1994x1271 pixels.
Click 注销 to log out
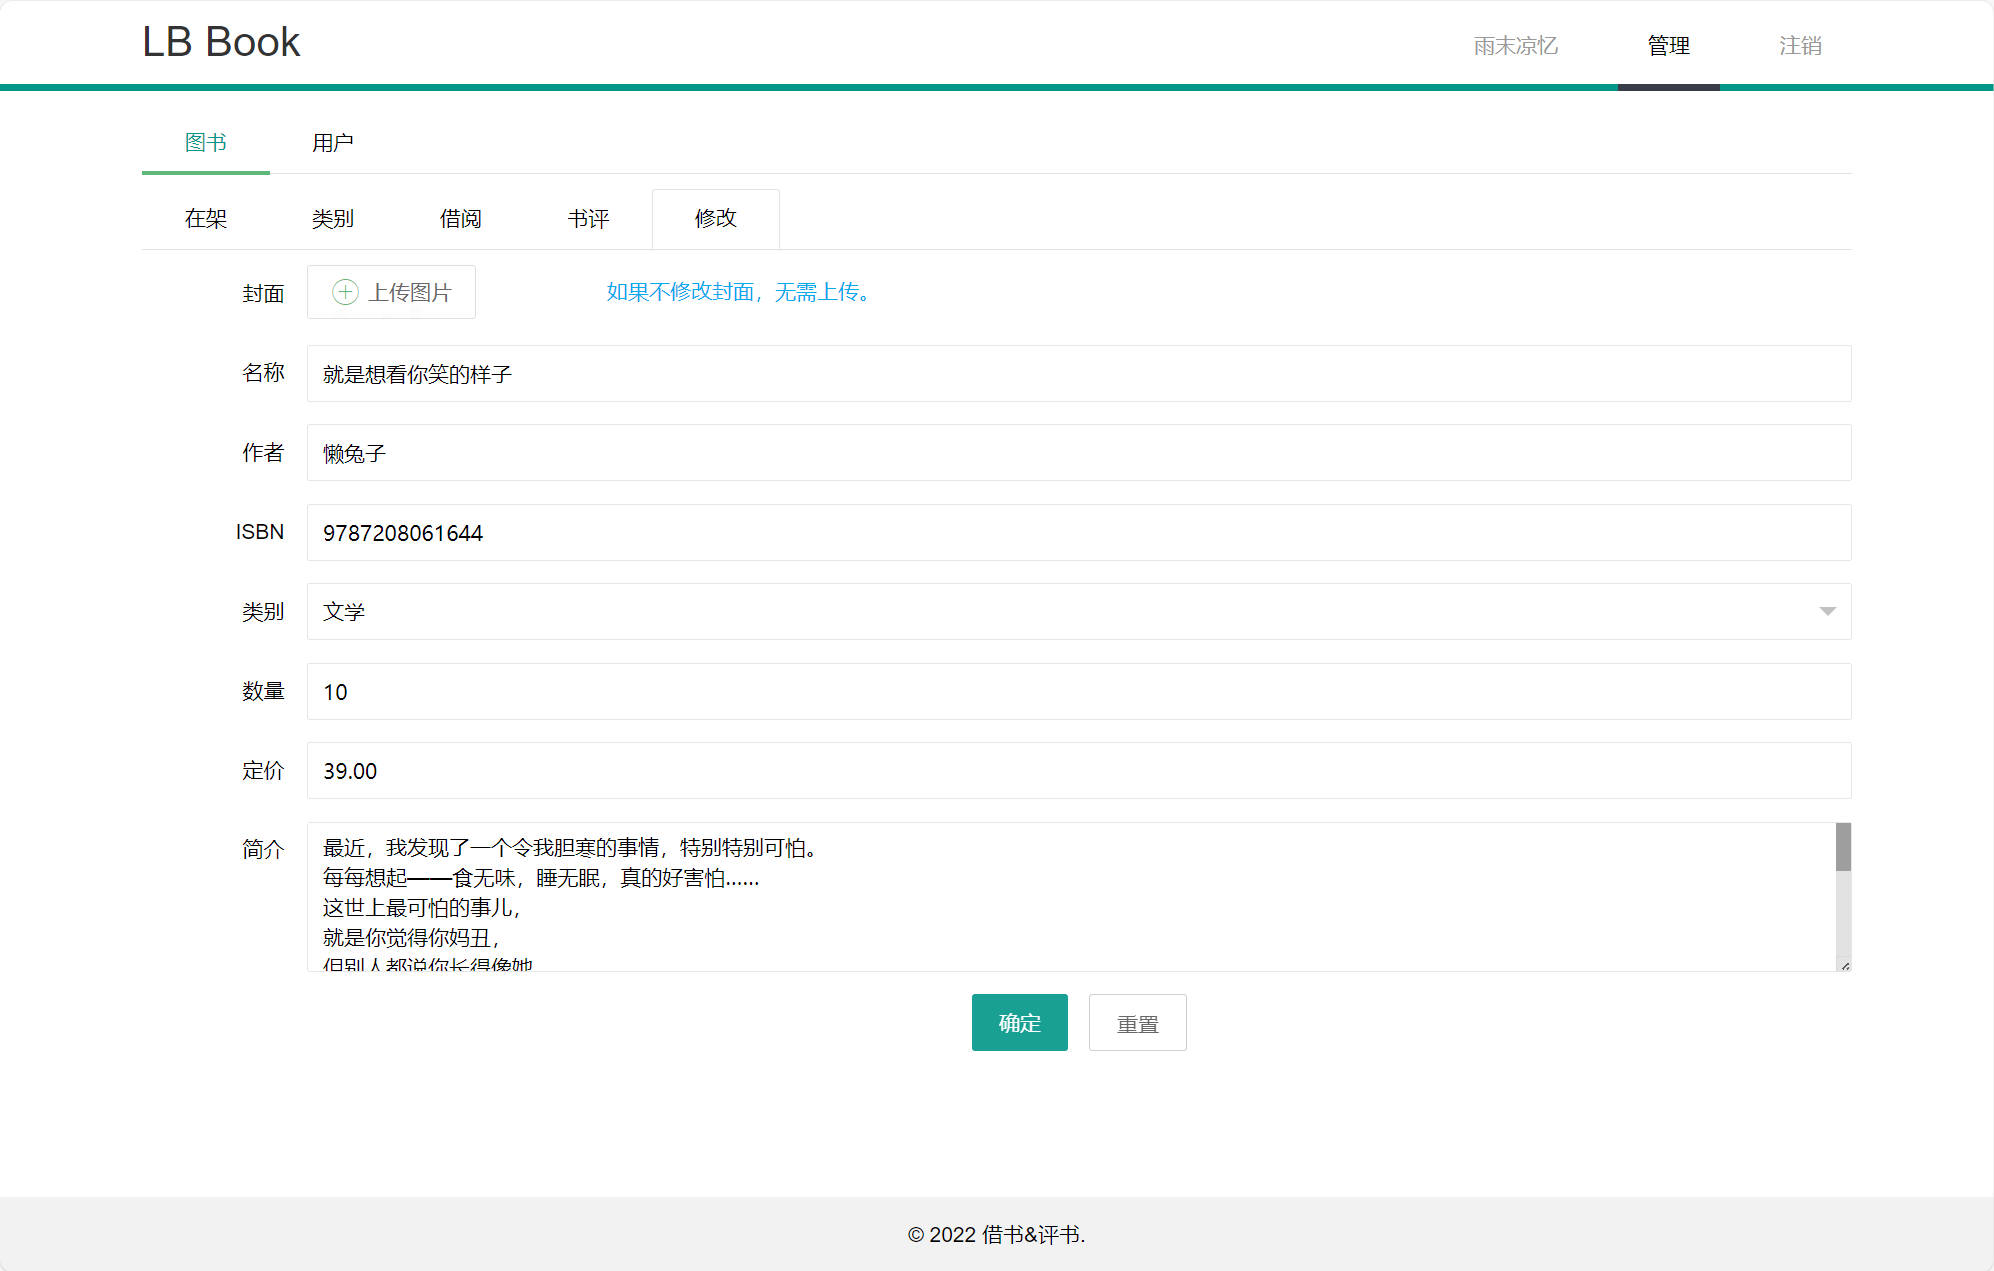point(1800,46)
